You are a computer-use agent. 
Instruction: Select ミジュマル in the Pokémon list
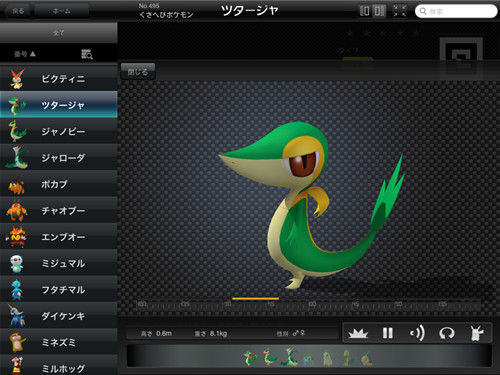coord(59,263)
